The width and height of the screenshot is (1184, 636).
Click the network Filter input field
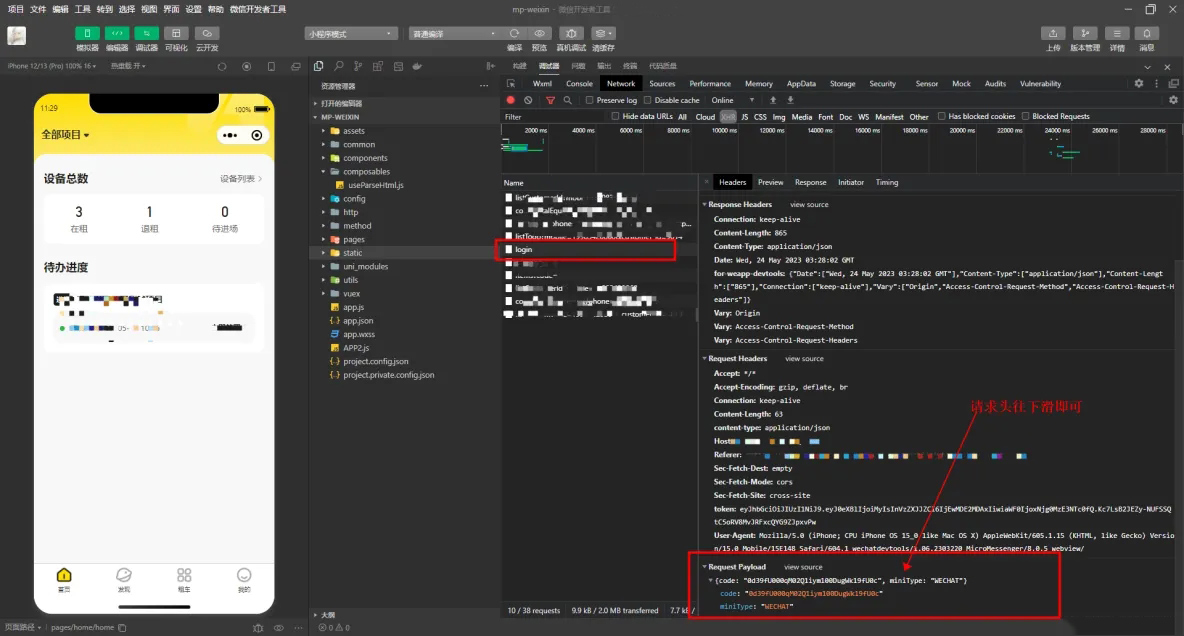(550, 116)
